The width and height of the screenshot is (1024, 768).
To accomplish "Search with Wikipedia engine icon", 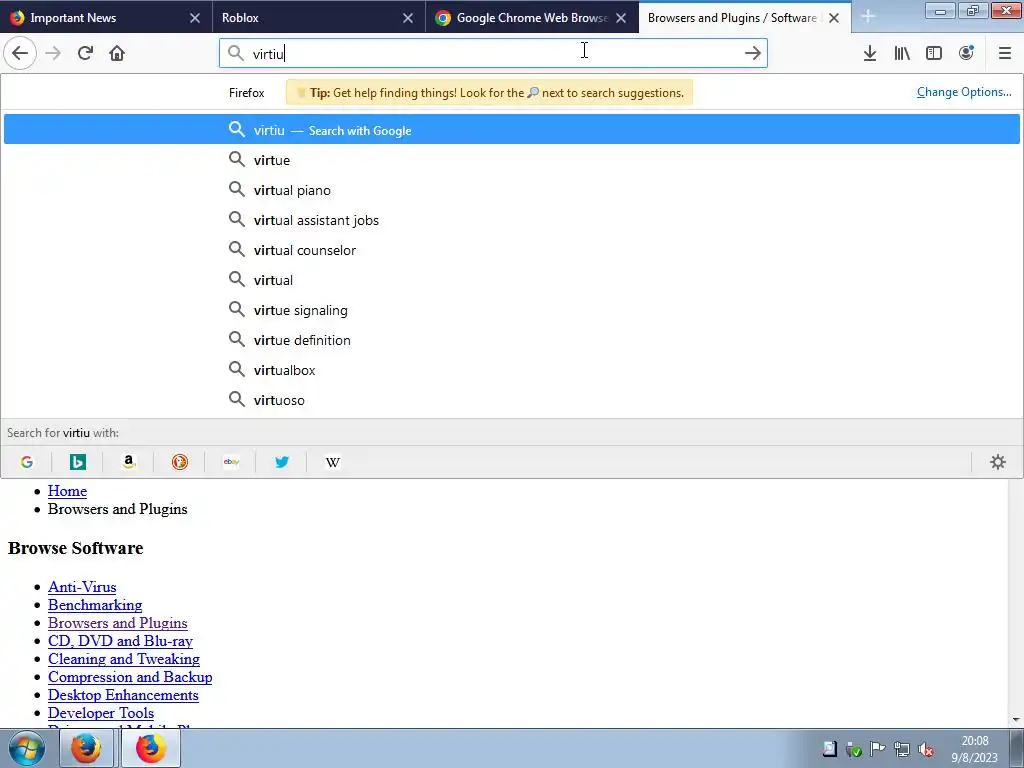I will 333,462.
